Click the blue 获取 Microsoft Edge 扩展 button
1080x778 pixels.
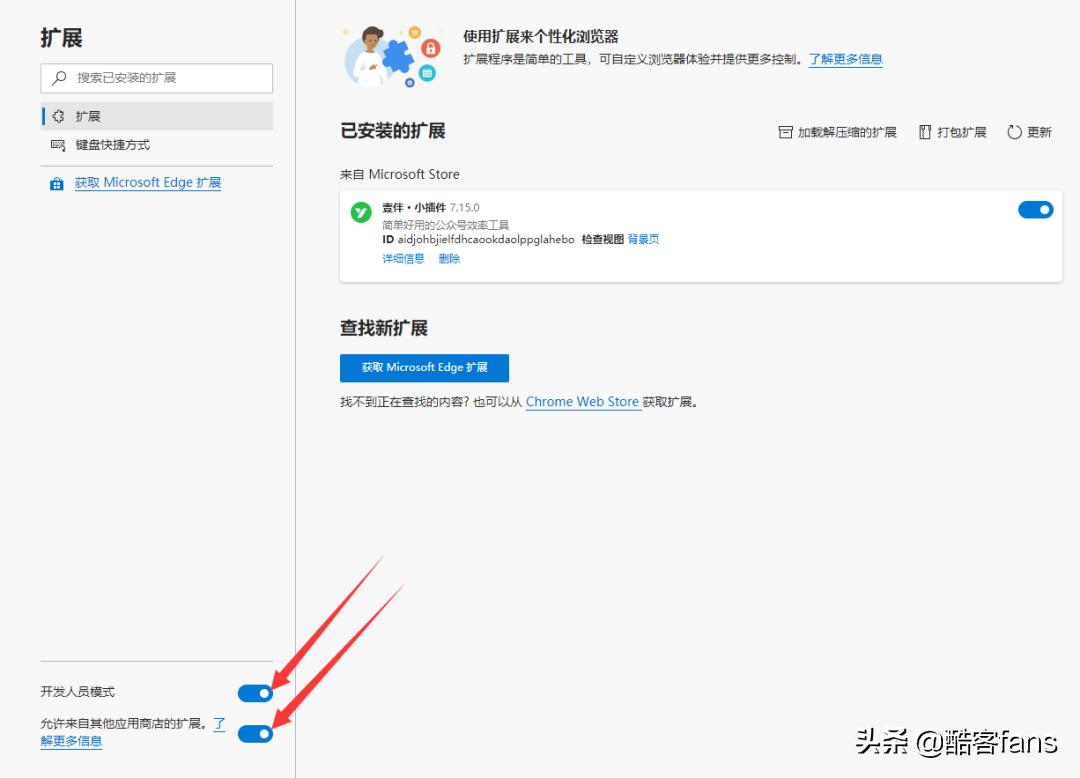tap(424, 368)
